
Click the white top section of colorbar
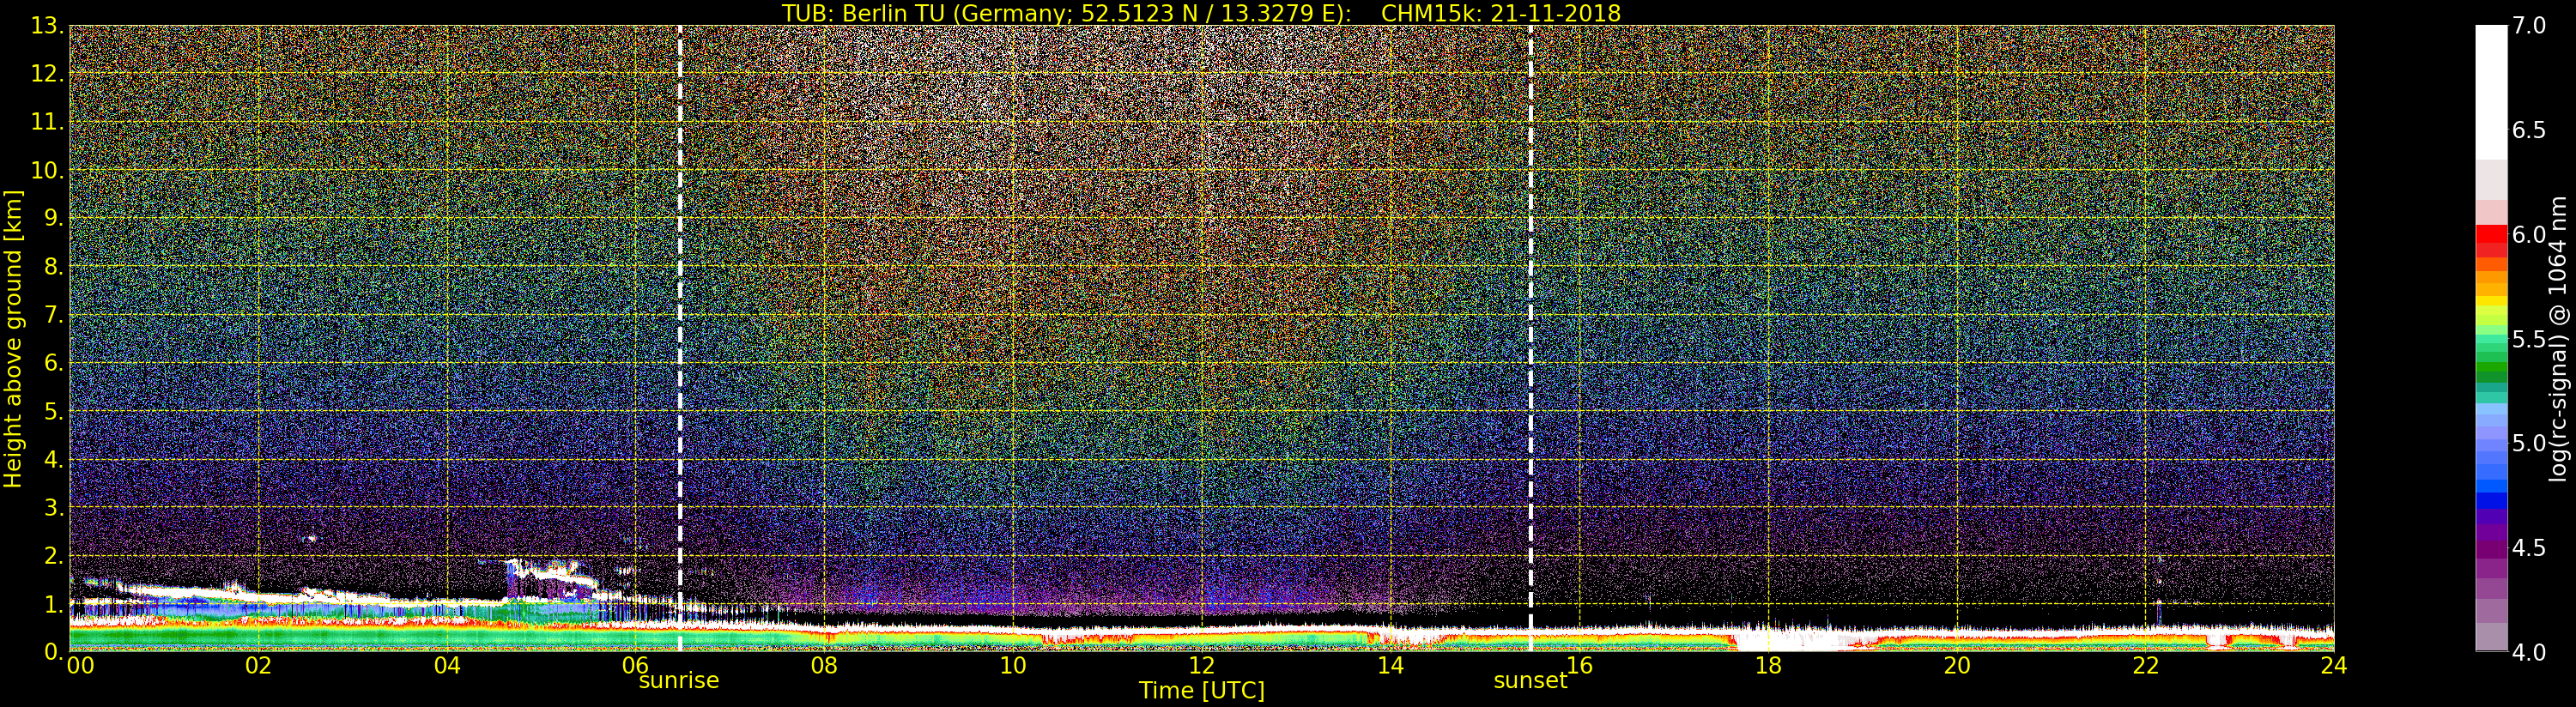[2491, 92]
